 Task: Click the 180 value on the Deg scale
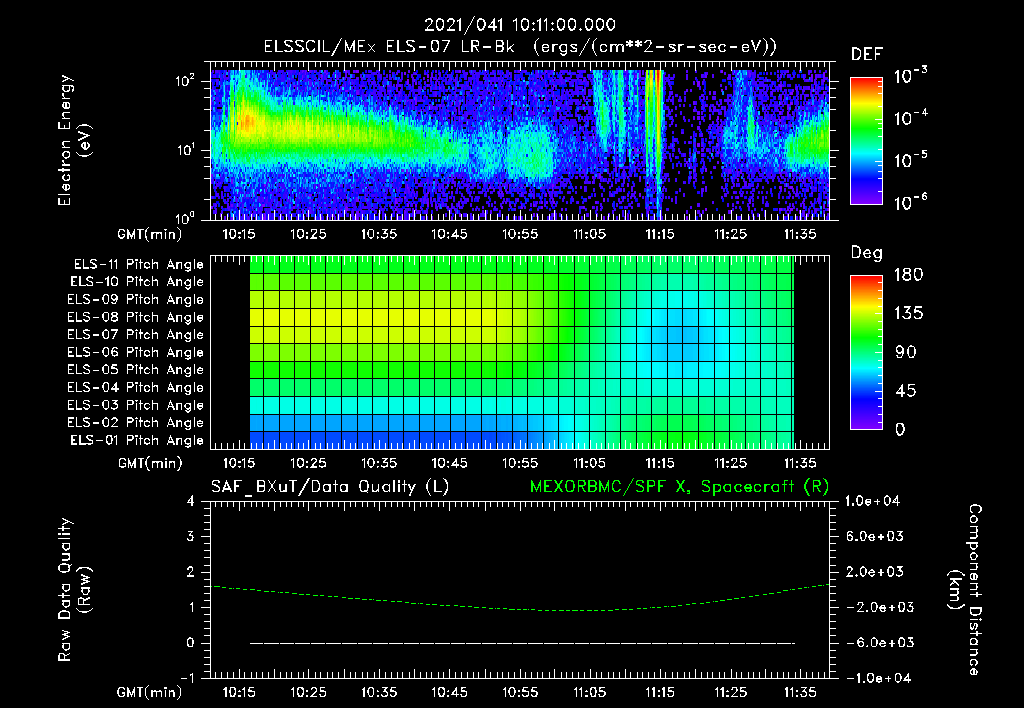(x=908, y=275)
